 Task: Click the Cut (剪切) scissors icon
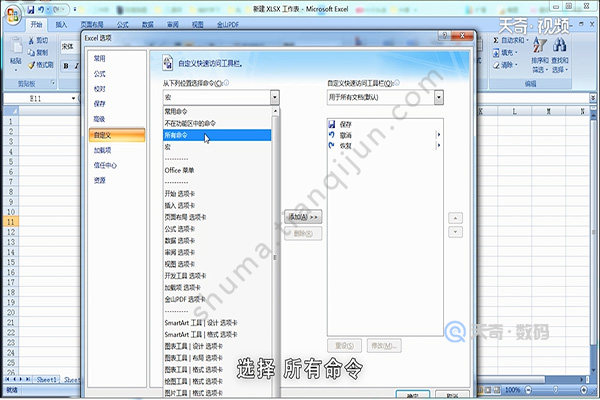pos(31,40)
